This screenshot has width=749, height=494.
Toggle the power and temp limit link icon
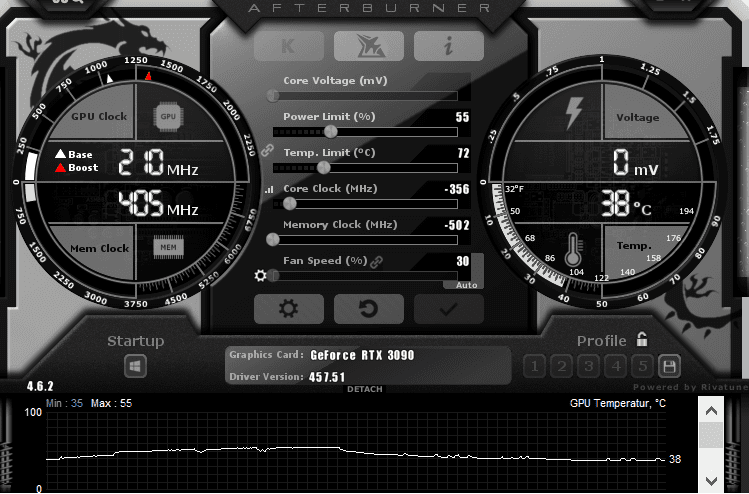click(x=267, y=150)
